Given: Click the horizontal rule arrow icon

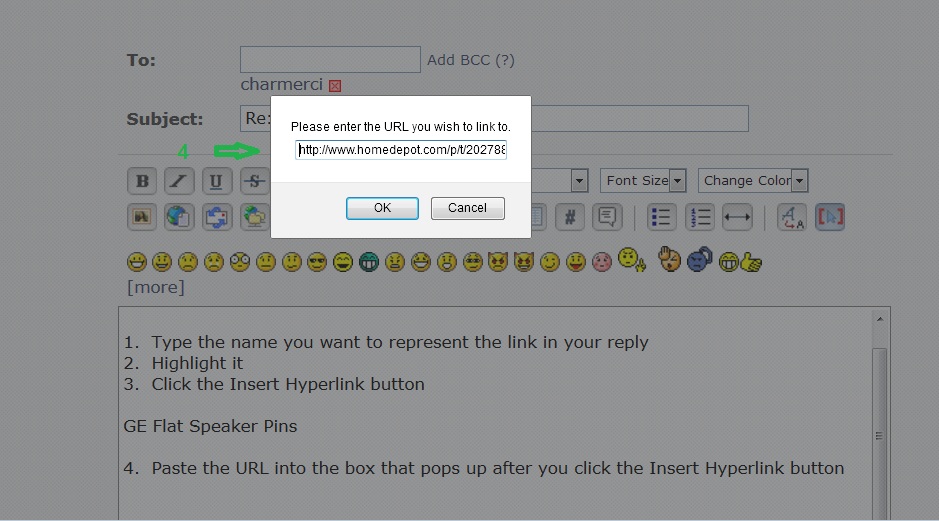Looking at the screenshot, I should tap(737, 217).
